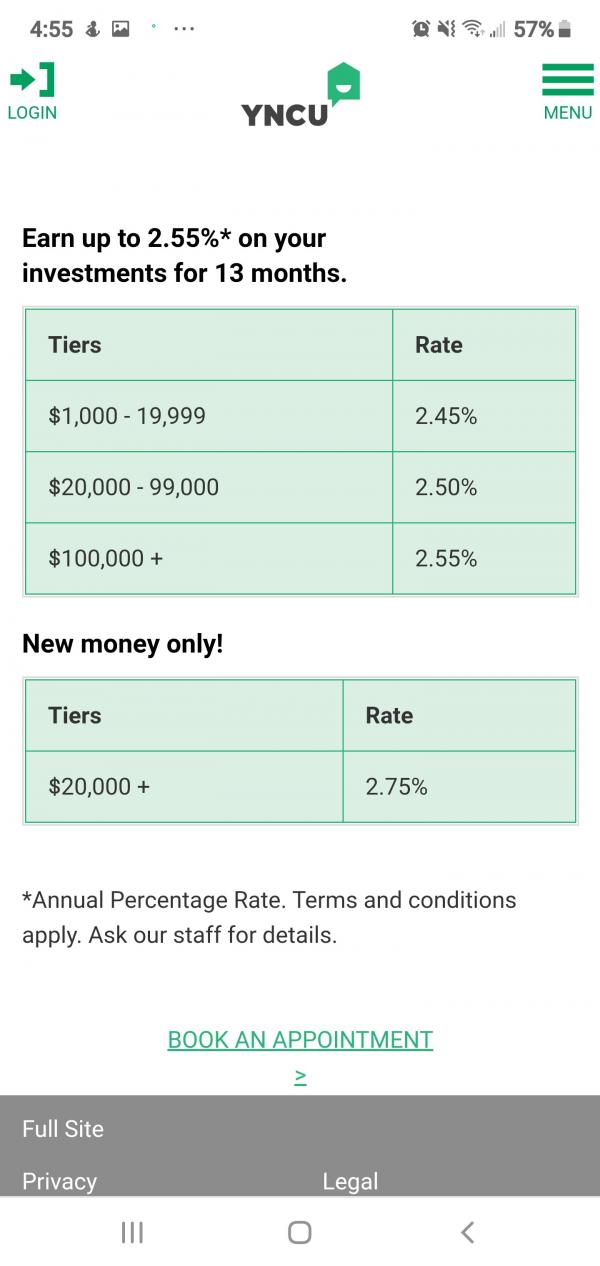Open the Privacy footer link
The image size is (600, 1266).
(60, 1181)
